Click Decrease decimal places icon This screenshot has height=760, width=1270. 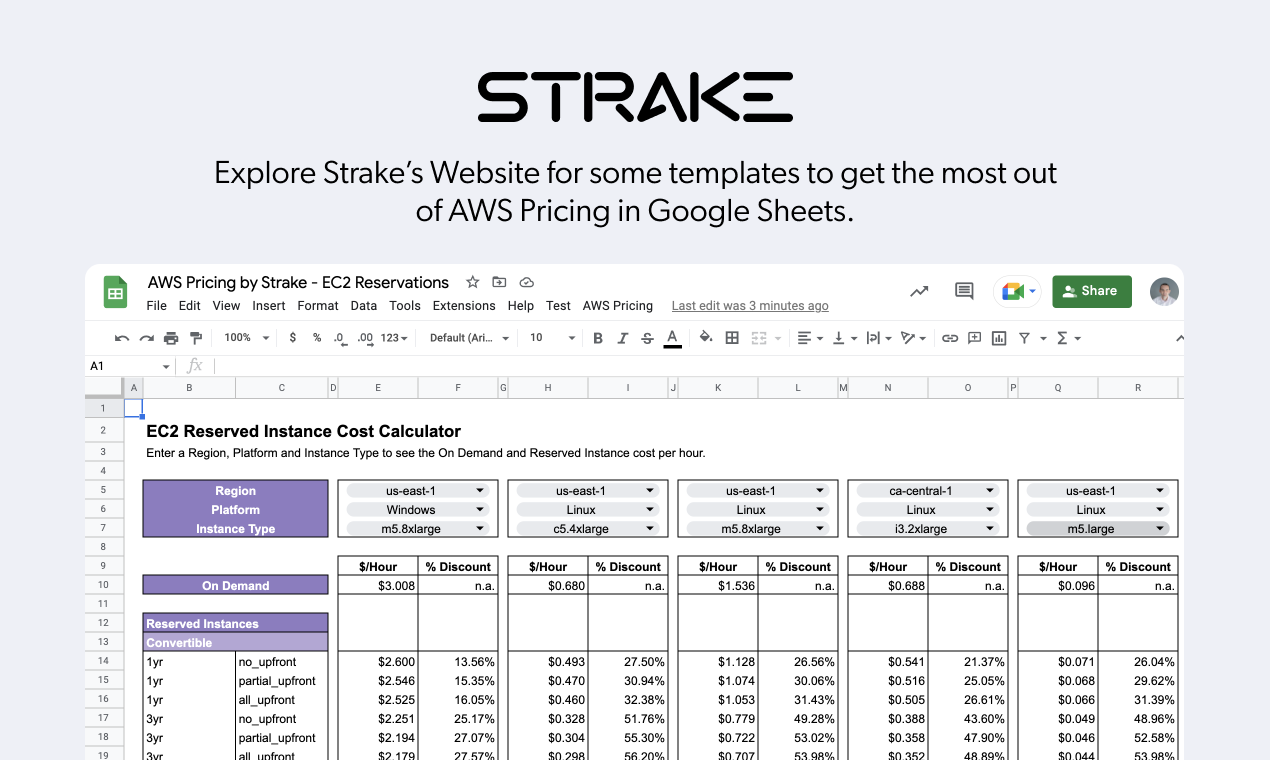[340, 338]
